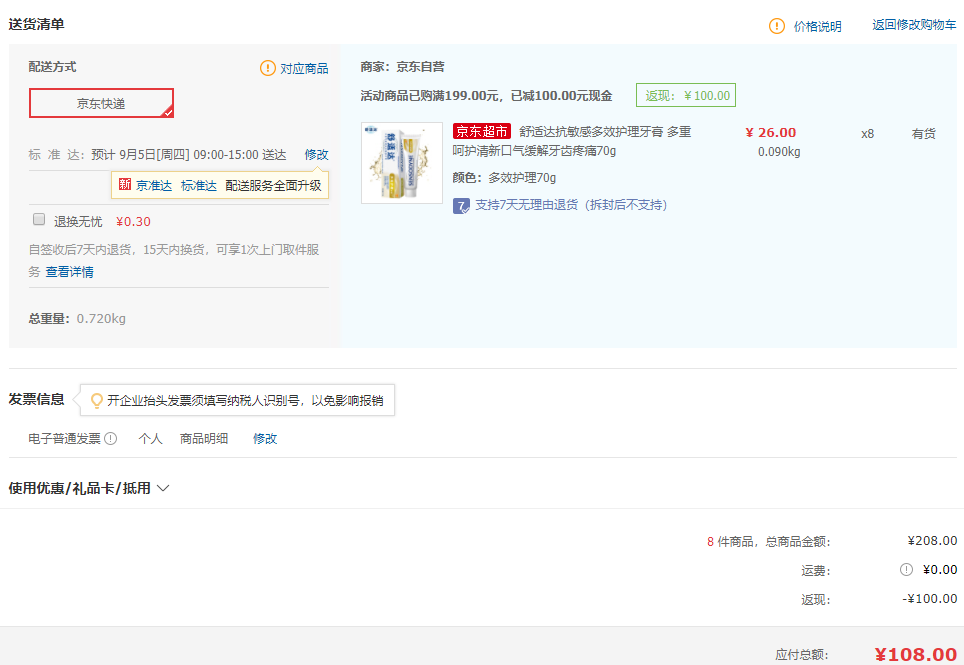This screenshot has height=665, width=964.
Task: Click the info icon beside 电子普通发票
Action: (111, 438)
